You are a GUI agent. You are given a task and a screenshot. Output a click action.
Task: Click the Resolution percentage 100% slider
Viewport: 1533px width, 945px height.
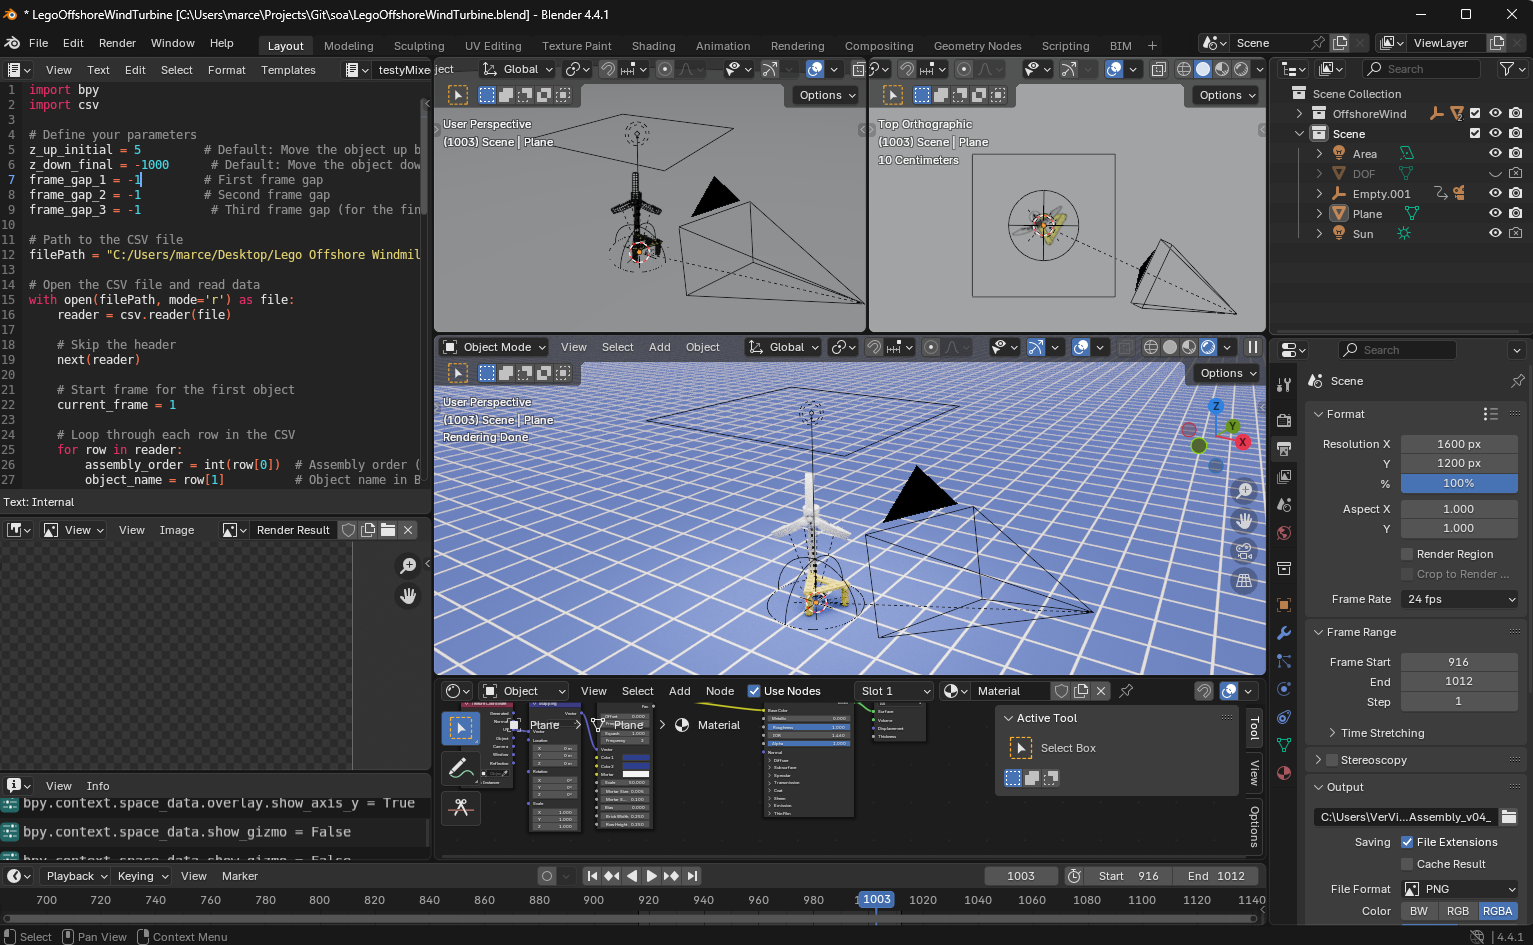[x=1459, y=483]
